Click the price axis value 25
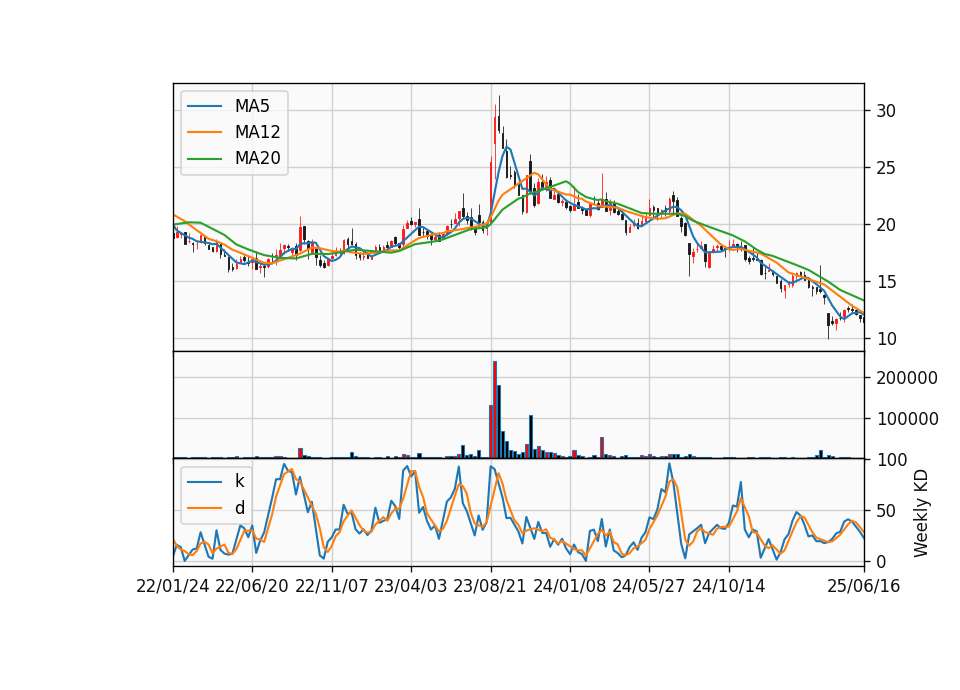This screenshot has height=690, width=960. pyautogui.click(x=886, y=168)
